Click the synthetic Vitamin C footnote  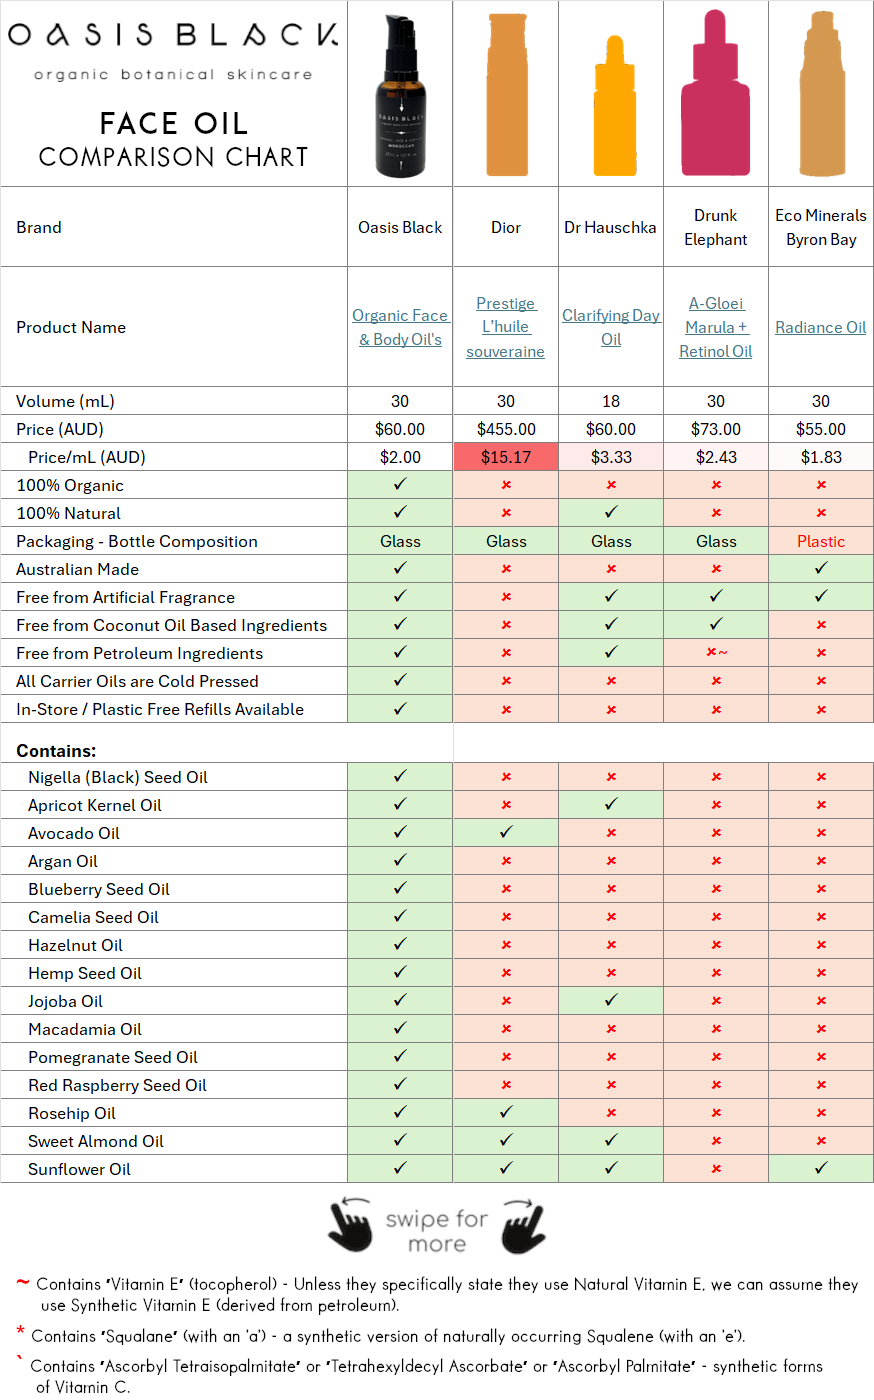click(427, 1376)
